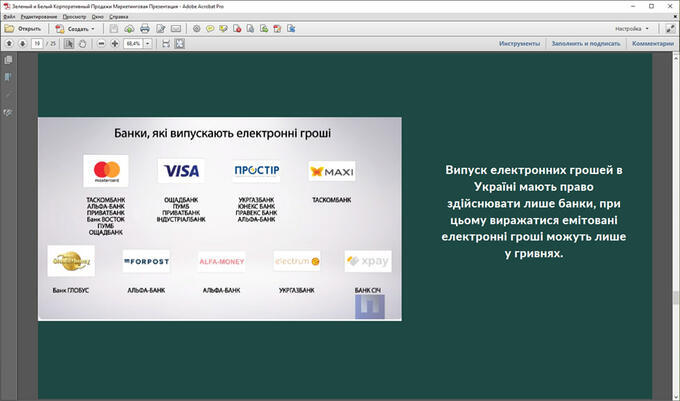Click the Email envelope icon

(176, 29)
